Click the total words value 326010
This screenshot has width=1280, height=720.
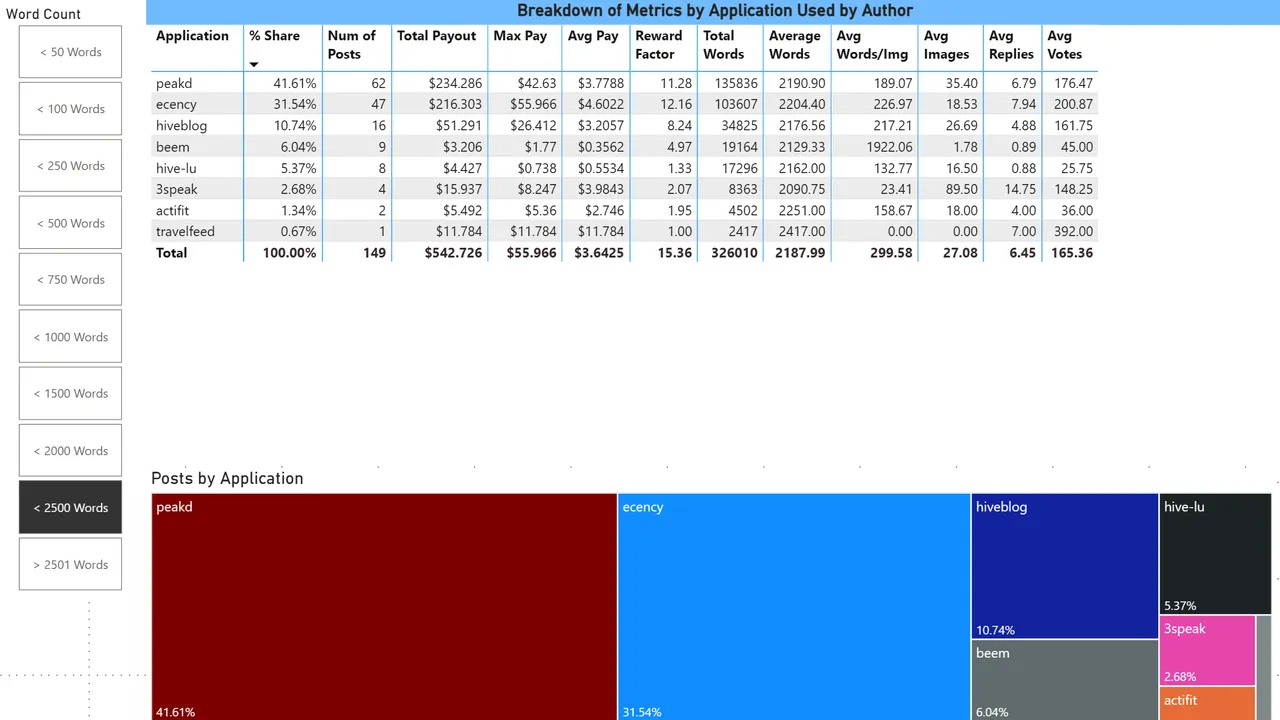733,253
